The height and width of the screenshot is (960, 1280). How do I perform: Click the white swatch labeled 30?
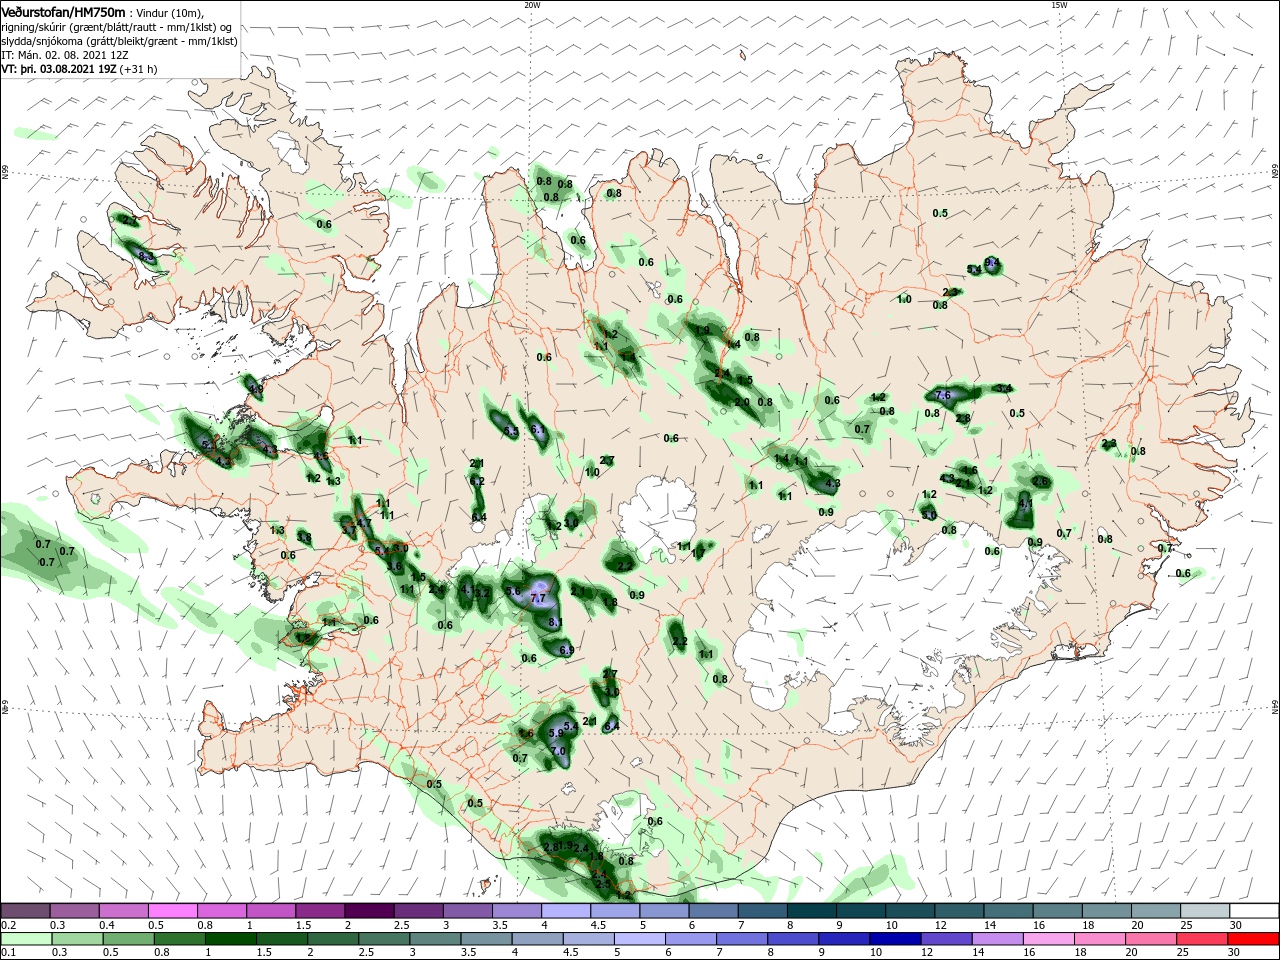pos(1254,911)
